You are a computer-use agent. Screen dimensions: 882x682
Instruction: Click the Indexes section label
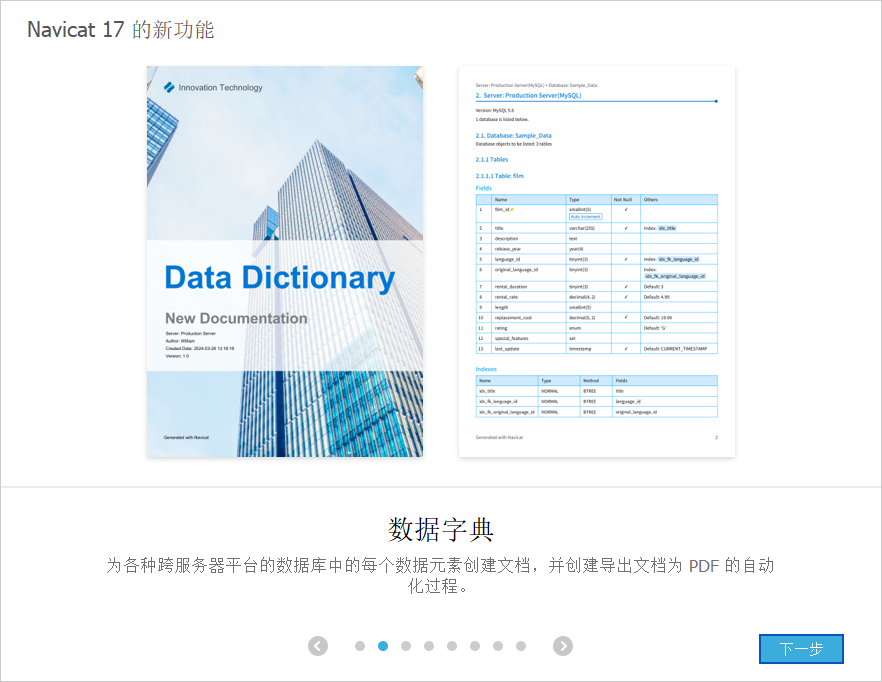coord(486,369)
